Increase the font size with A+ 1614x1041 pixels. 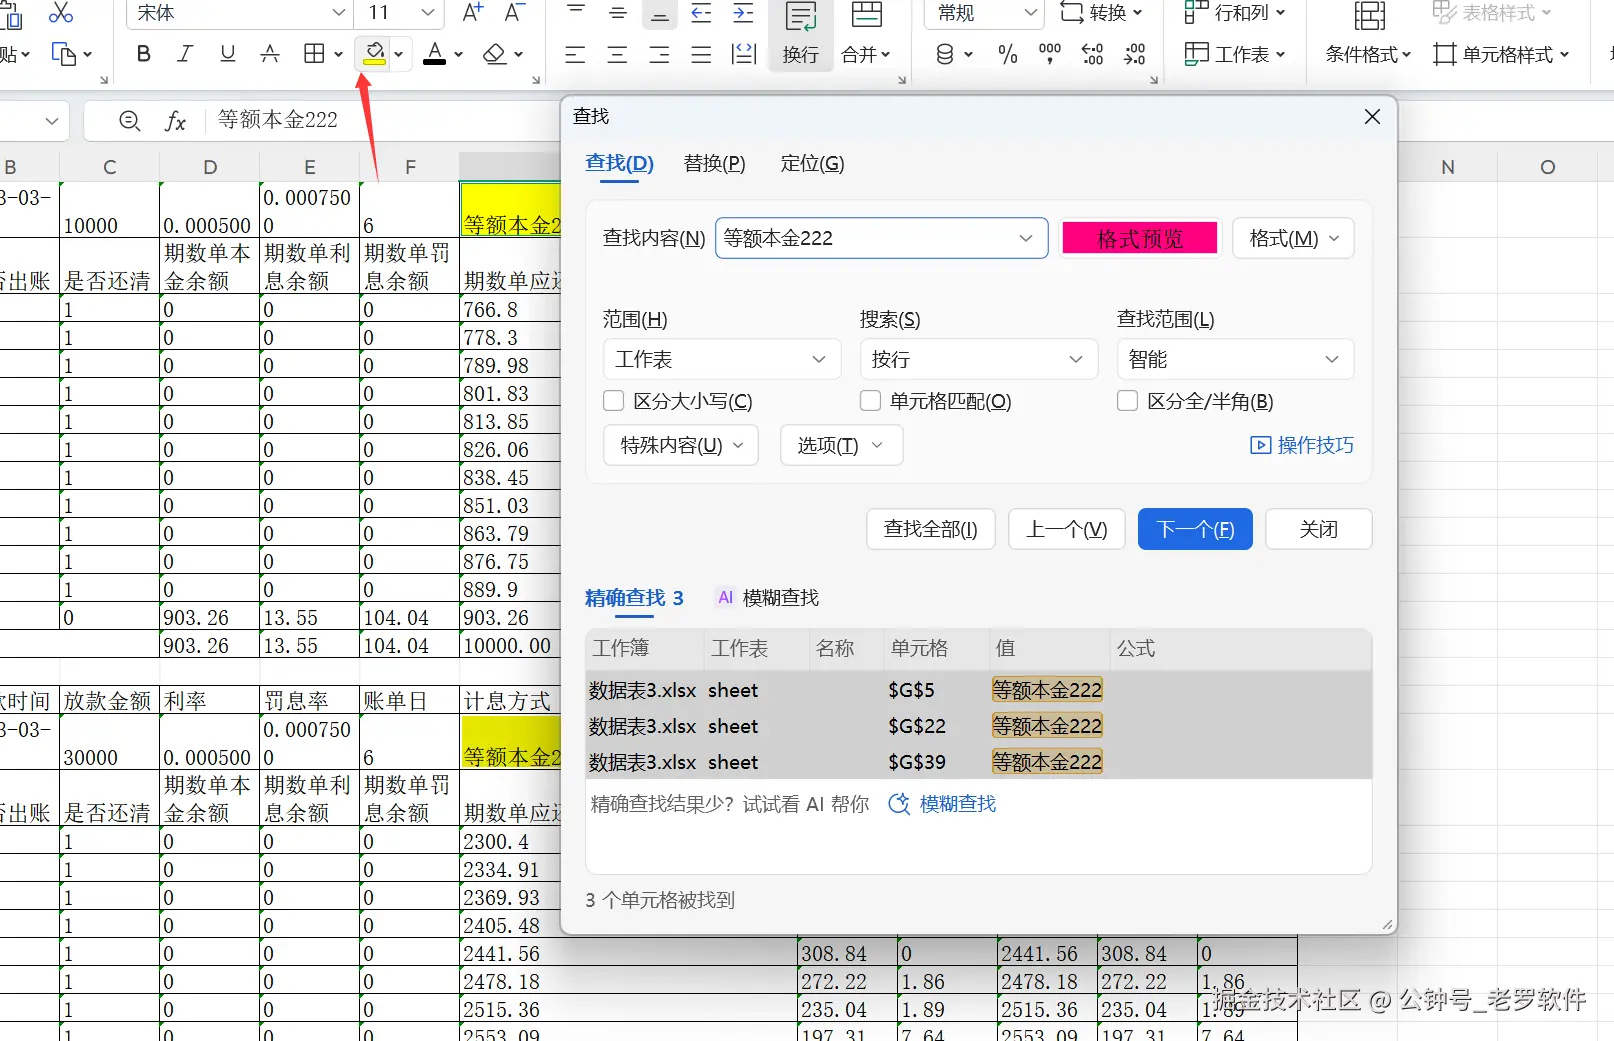click(x=473, y=12)
